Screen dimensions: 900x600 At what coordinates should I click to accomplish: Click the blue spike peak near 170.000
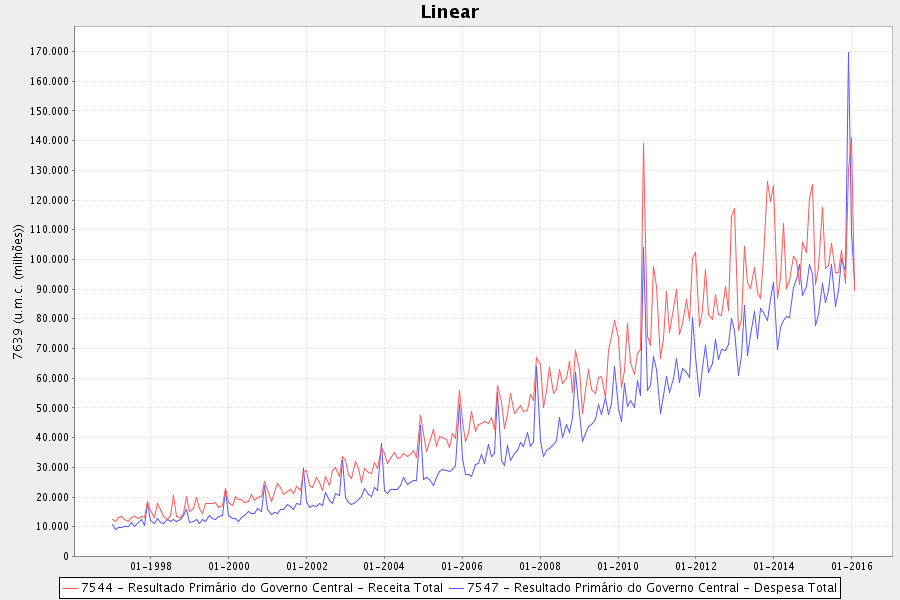(x=848, y=53)
